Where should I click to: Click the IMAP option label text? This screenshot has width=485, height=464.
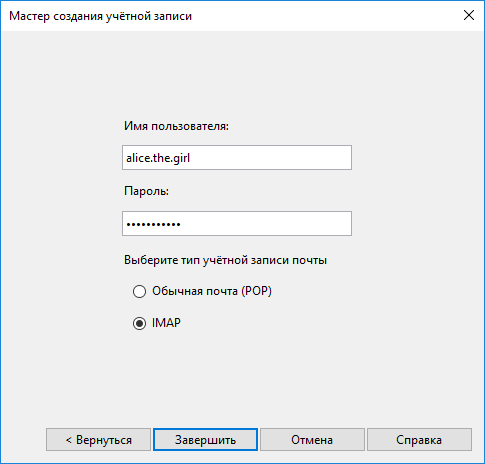166,323
